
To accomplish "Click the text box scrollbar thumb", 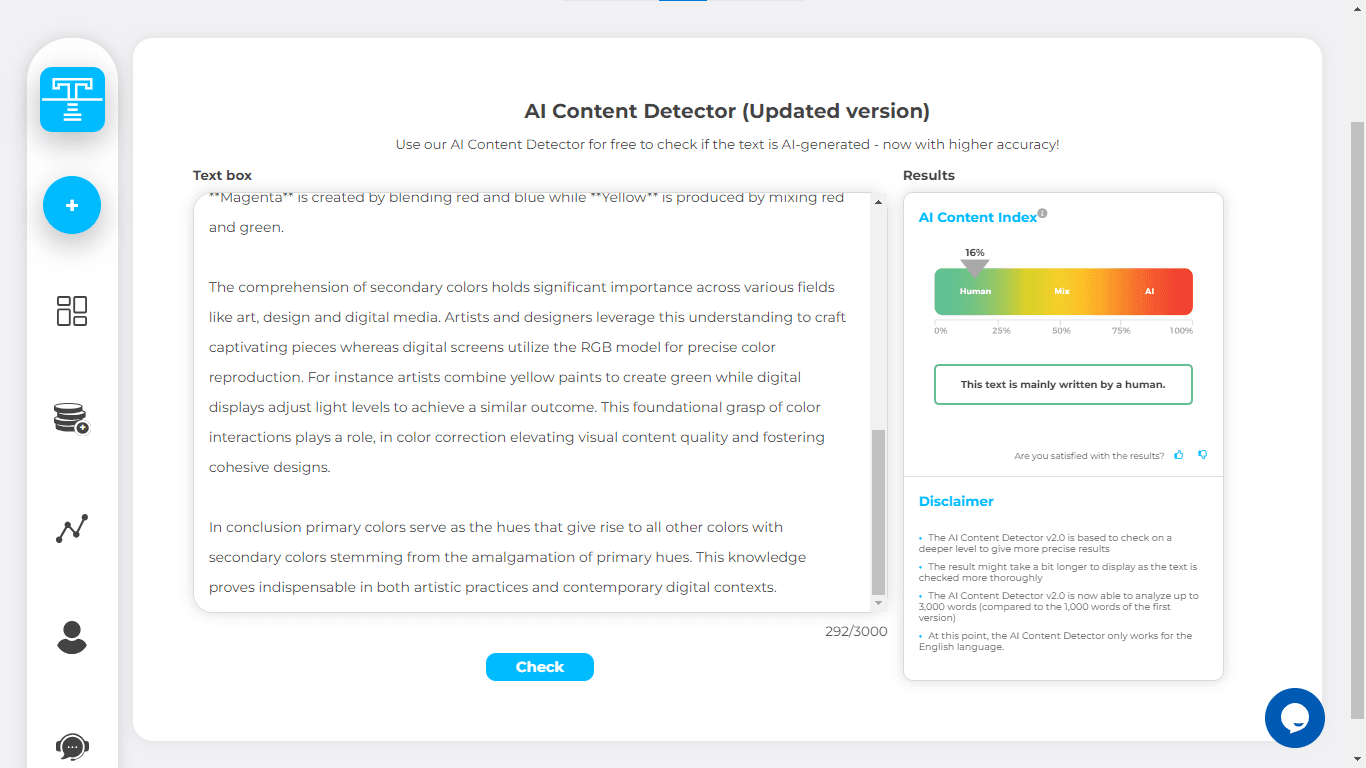I will pos(879,510).
